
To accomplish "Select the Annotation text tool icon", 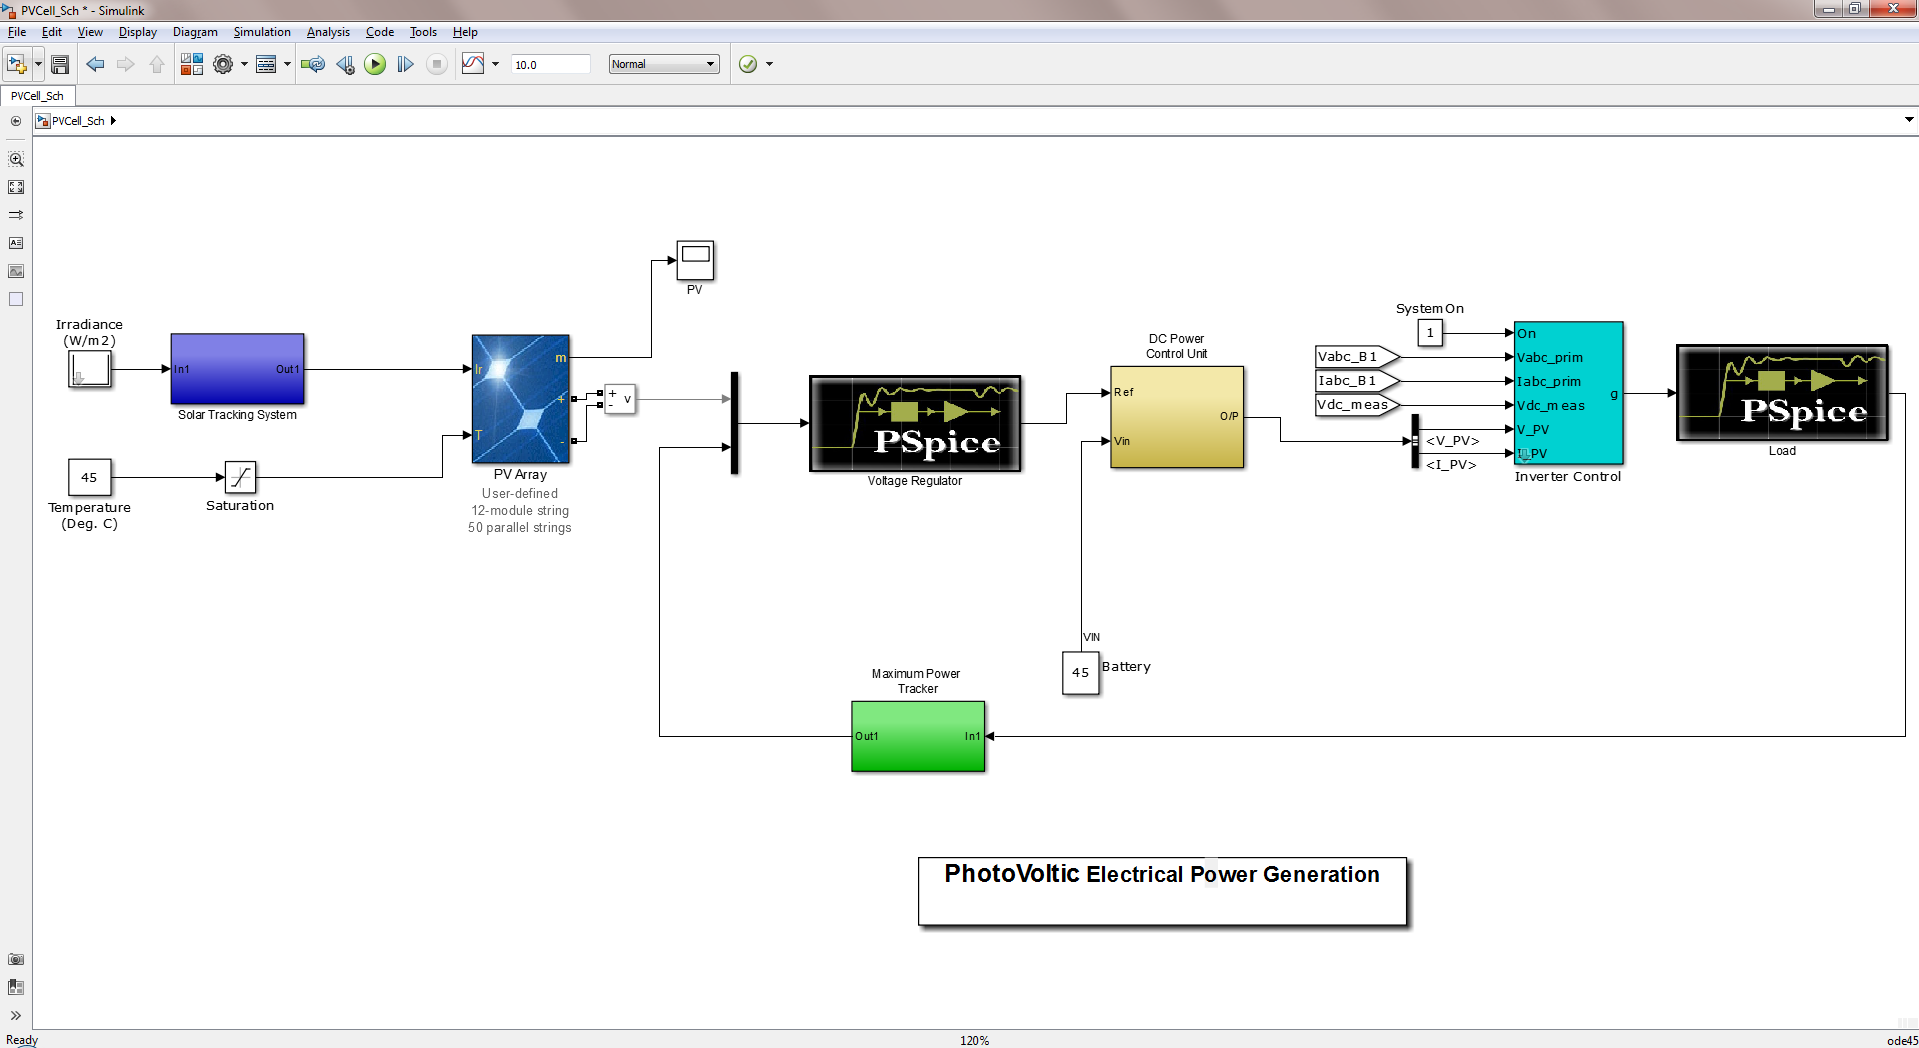I will tap(16, 243).
